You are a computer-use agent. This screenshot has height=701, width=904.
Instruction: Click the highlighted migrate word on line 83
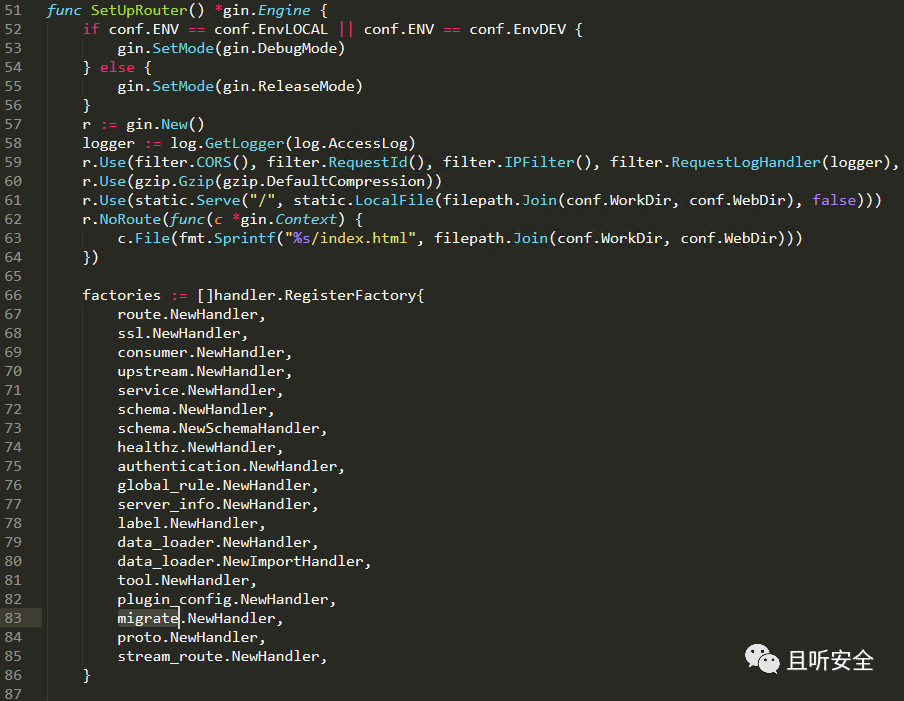[x=148, y=619]
